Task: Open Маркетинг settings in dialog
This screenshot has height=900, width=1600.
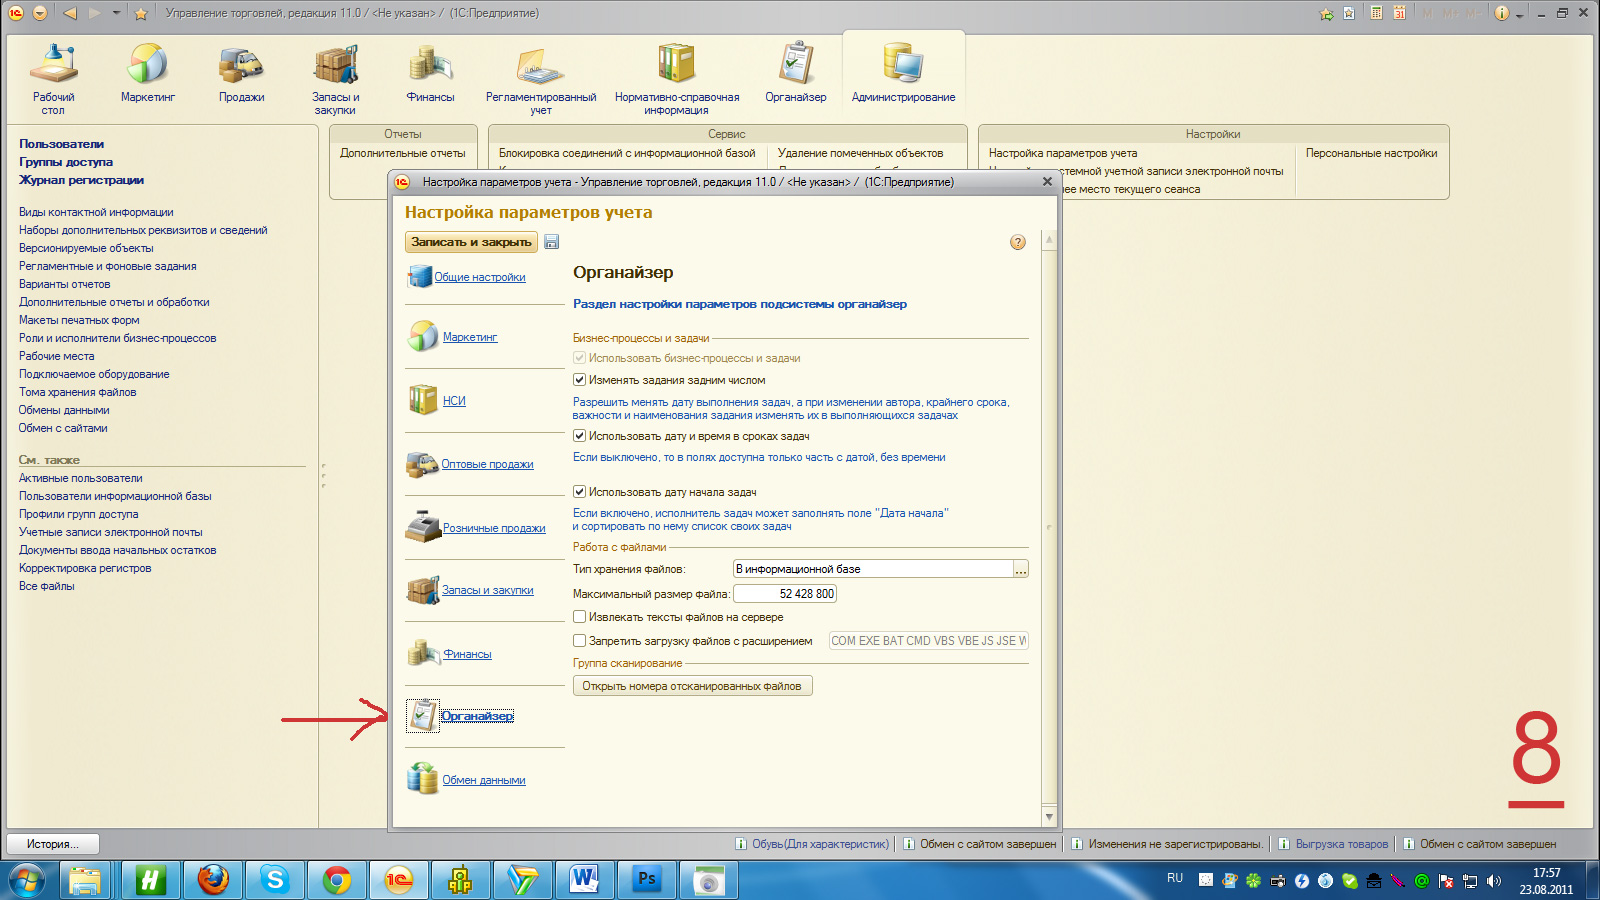Action: pyautogui.click(x=470, y=338)
